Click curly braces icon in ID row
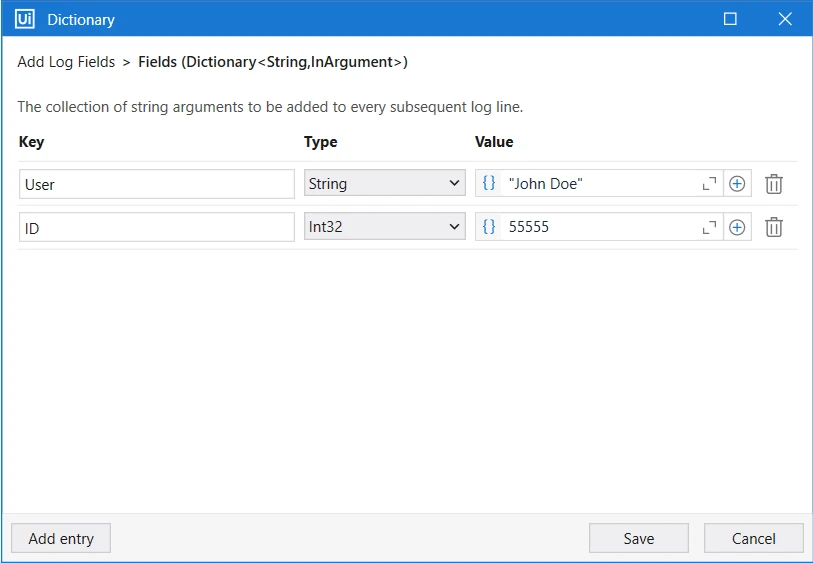 [489, 227]
